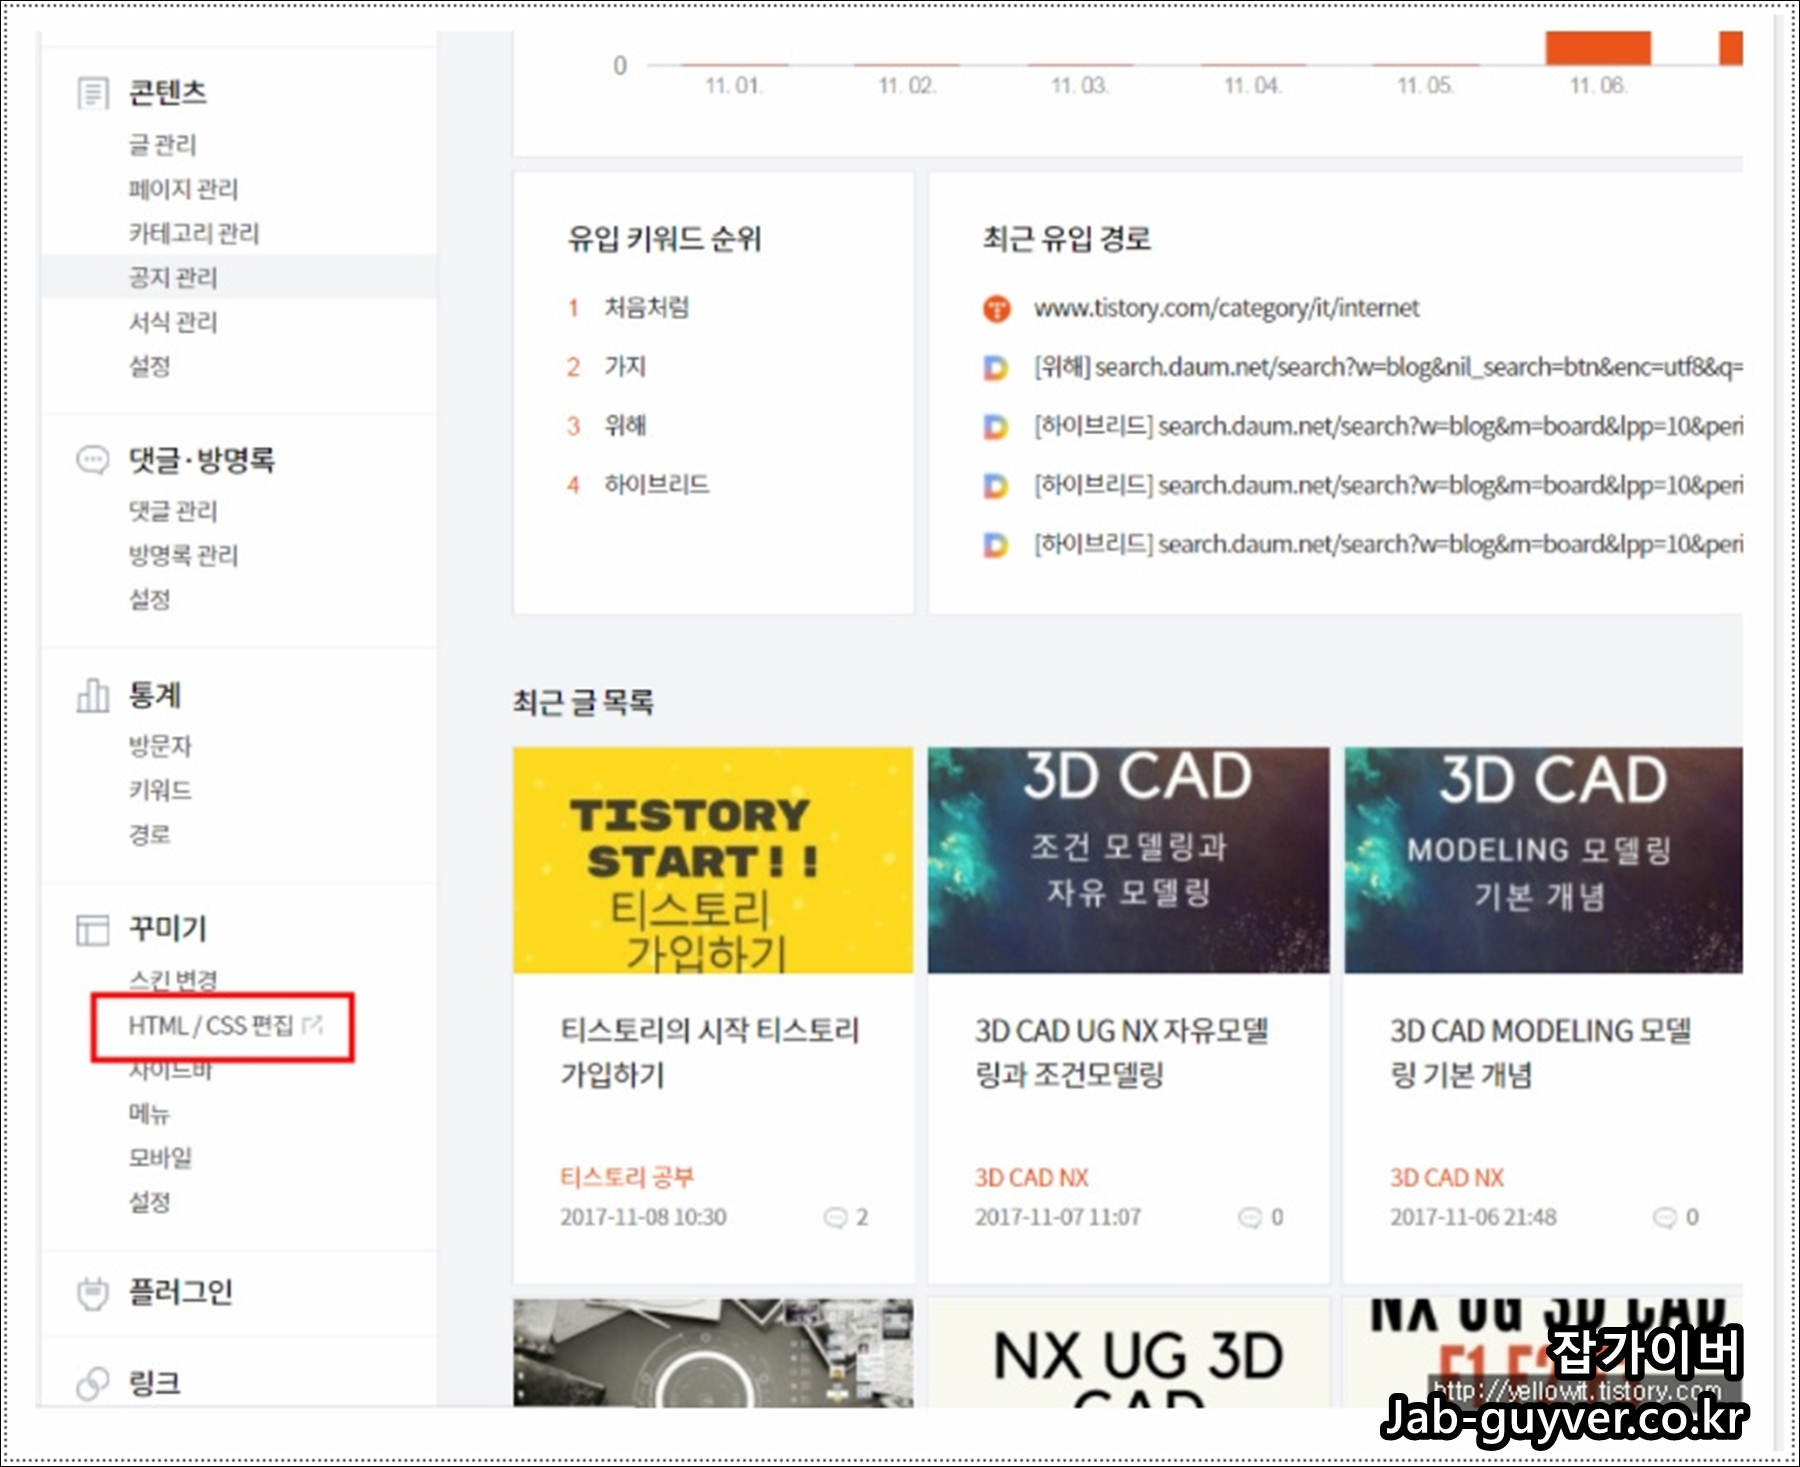Click the external-link icon beside HTML/CSS 편집
1800x1467 pixels.
pos(312,1025)
